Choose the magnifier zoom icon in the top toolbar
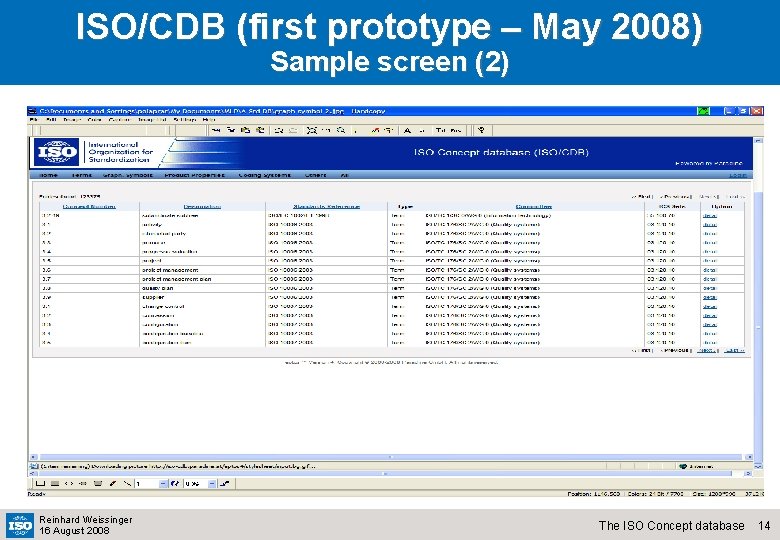The image size is (780, 540). tap(341, 130)
